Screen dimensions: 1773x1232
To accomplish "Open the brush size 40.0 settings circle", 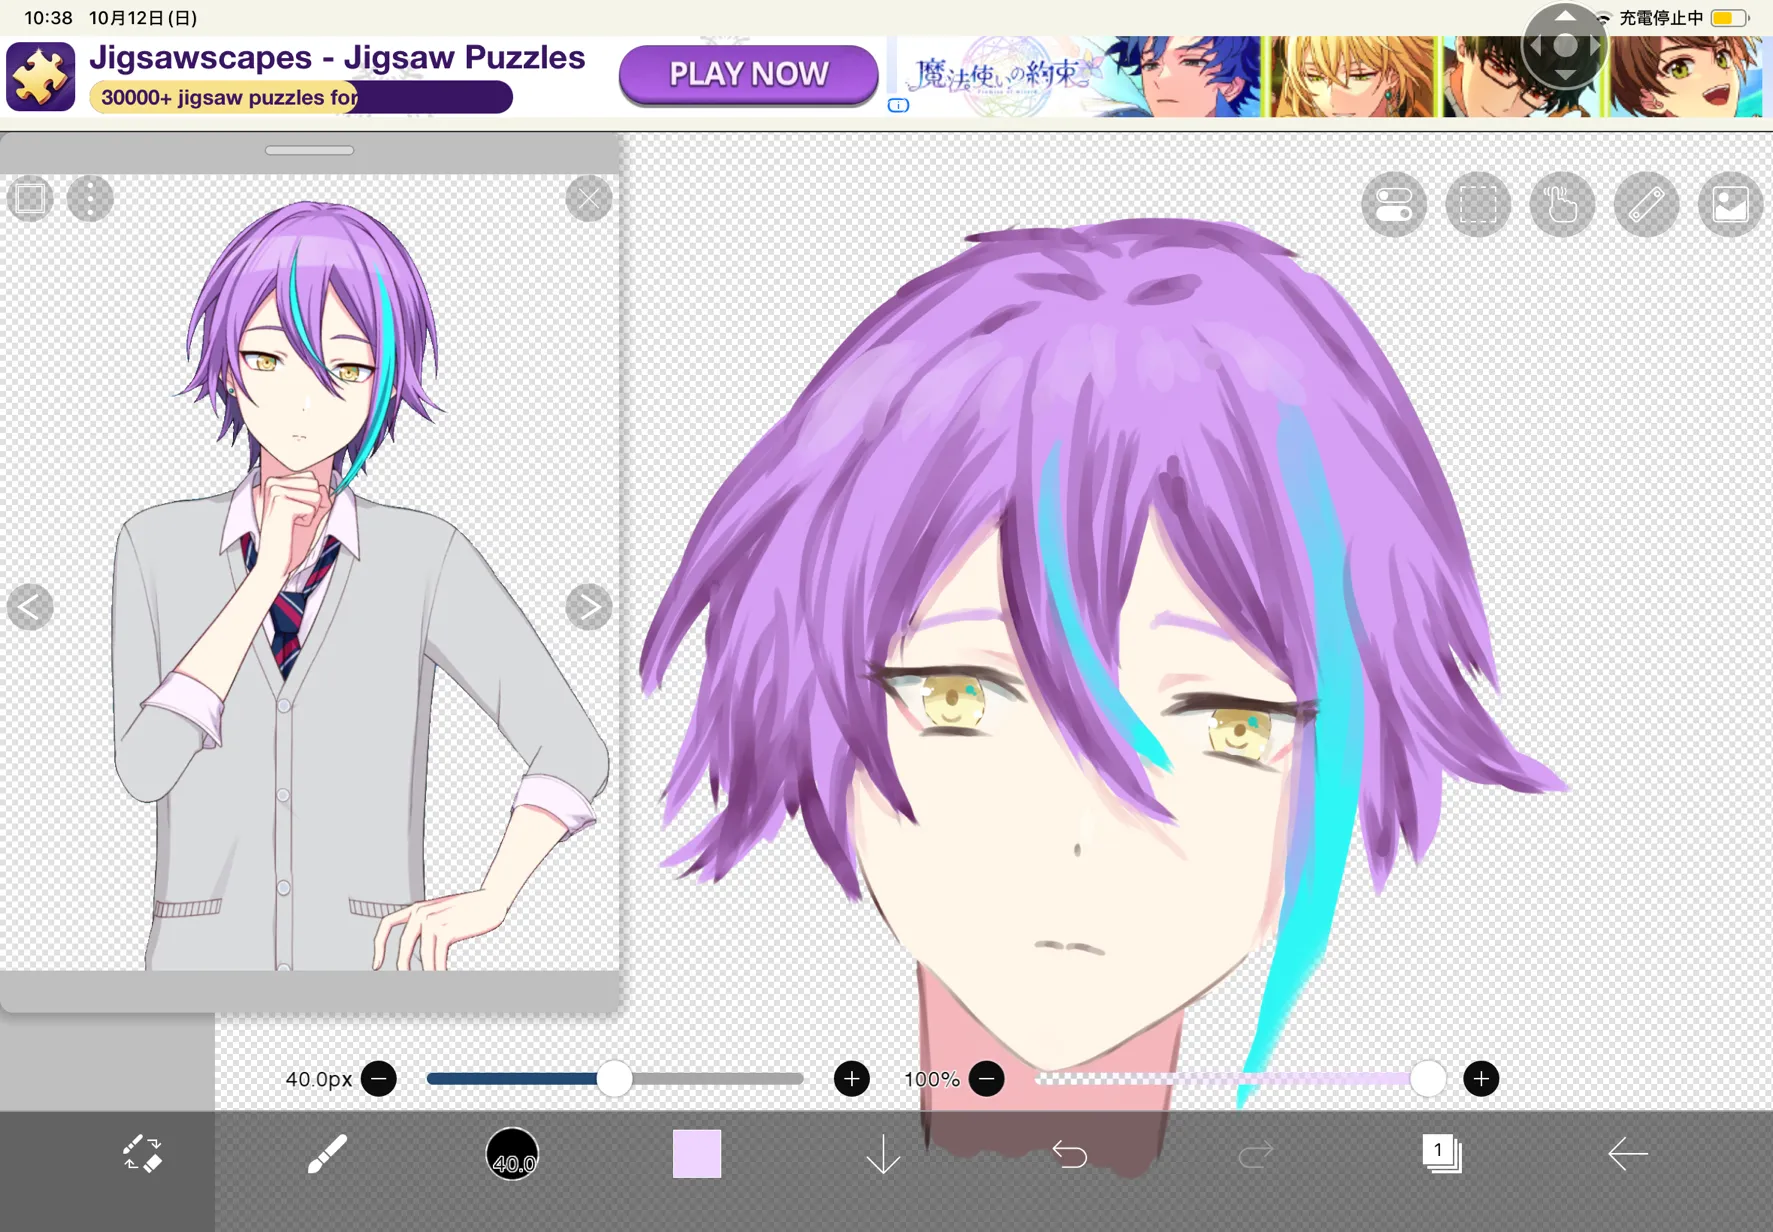I will (x=512, y=1154).
